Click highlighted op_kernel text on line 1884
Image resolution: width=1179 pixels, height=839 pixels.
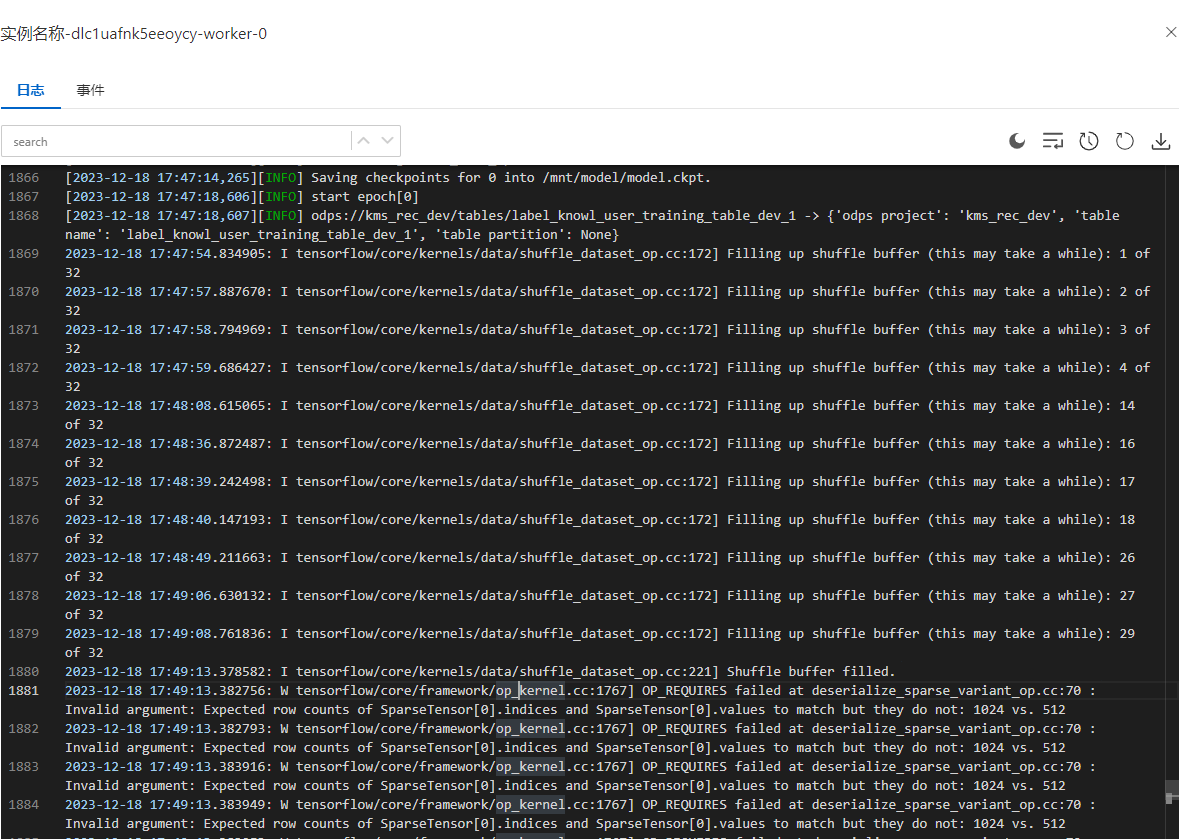point(530,804)
